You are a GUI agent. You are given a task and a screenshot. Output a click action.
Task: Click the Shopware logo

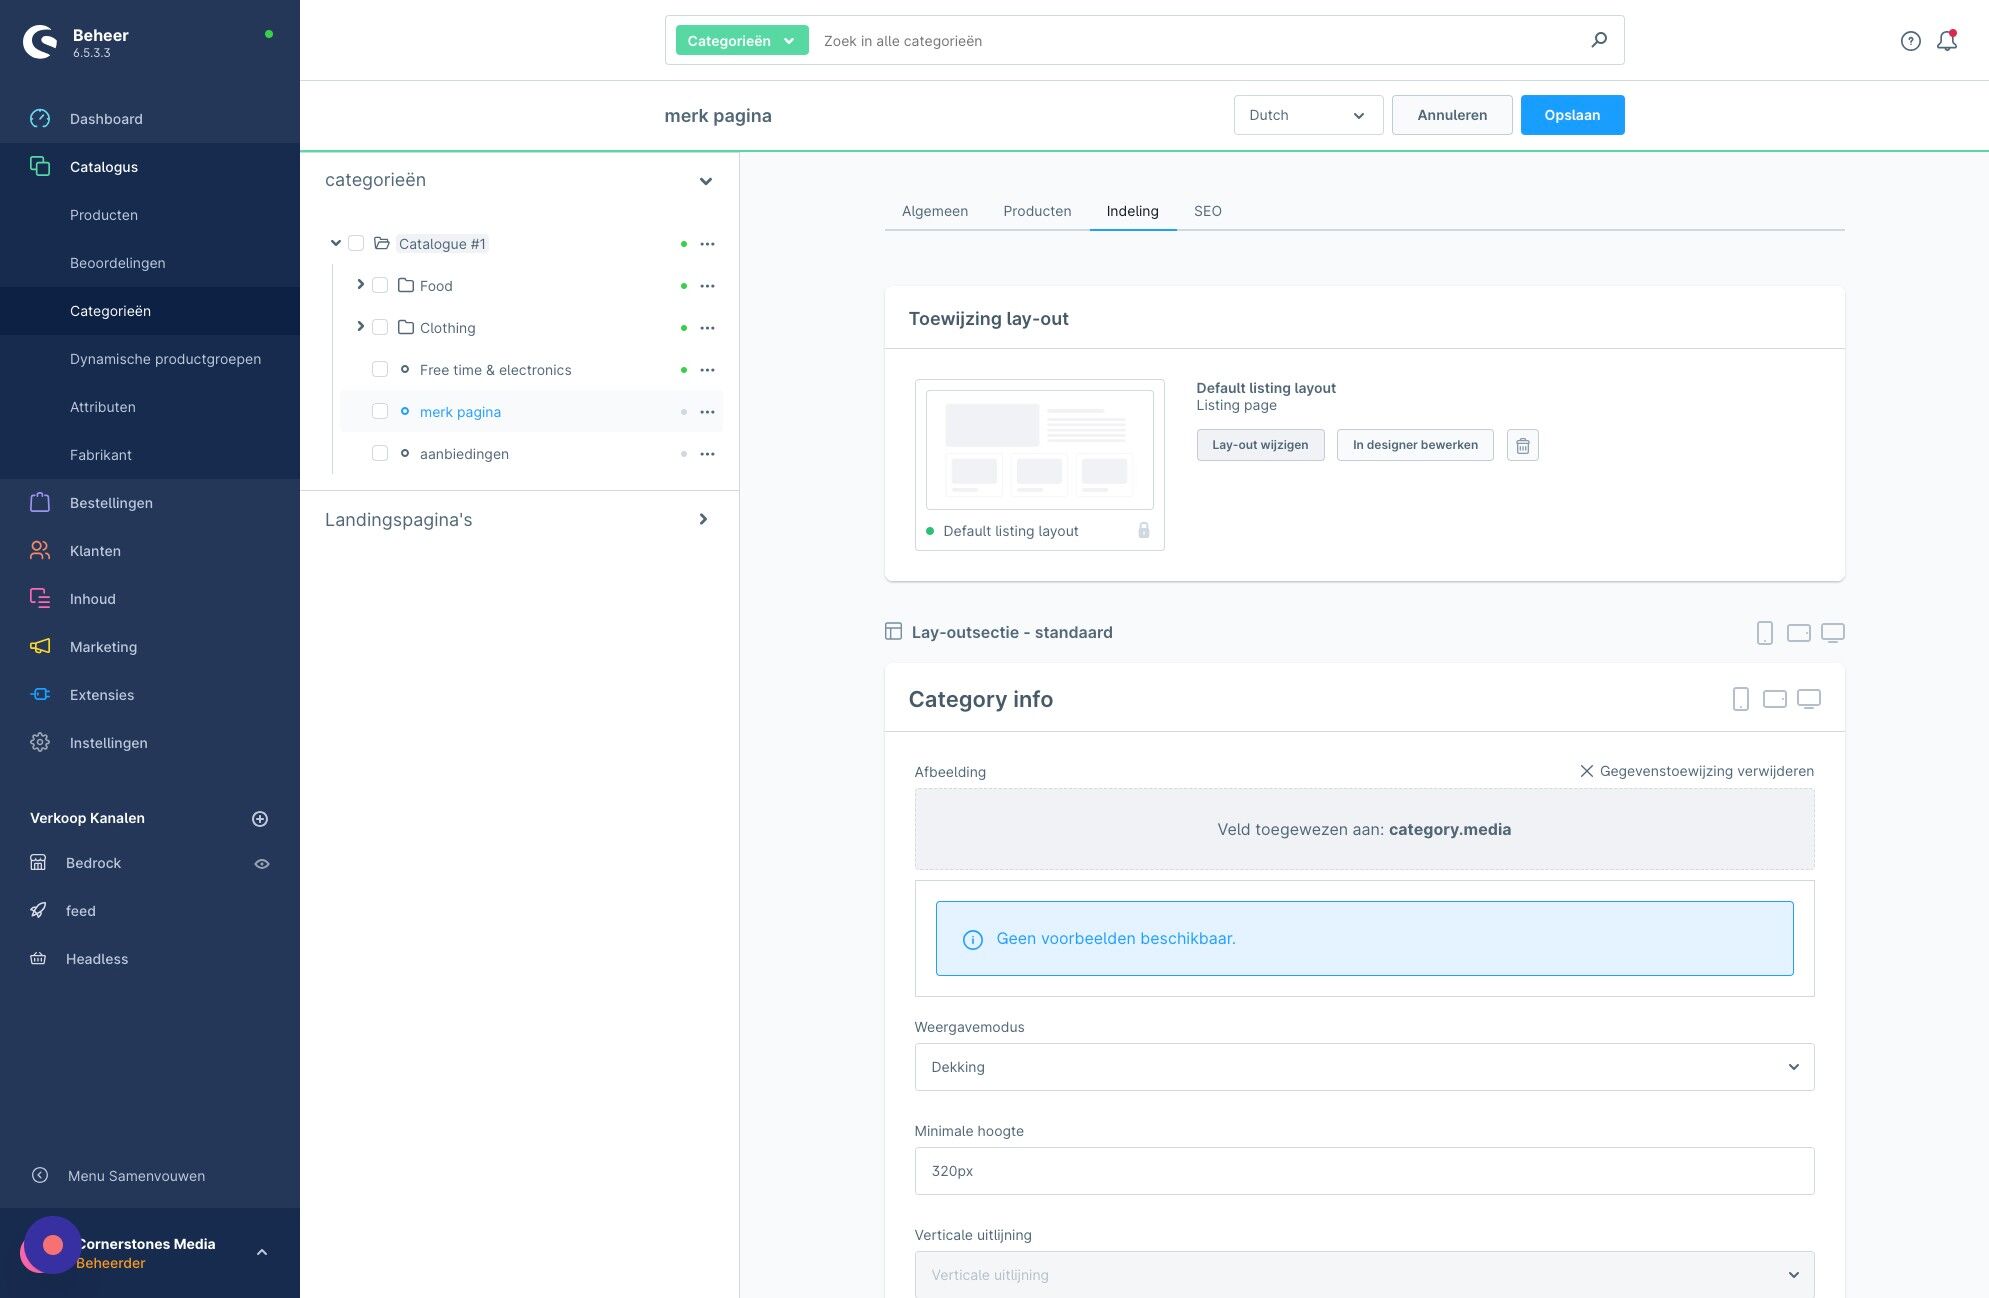tap(41, 41)
